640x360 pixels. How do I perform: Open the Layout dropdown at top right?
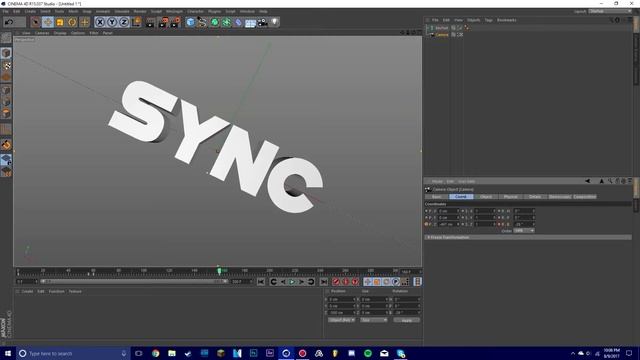coord(611,11)
